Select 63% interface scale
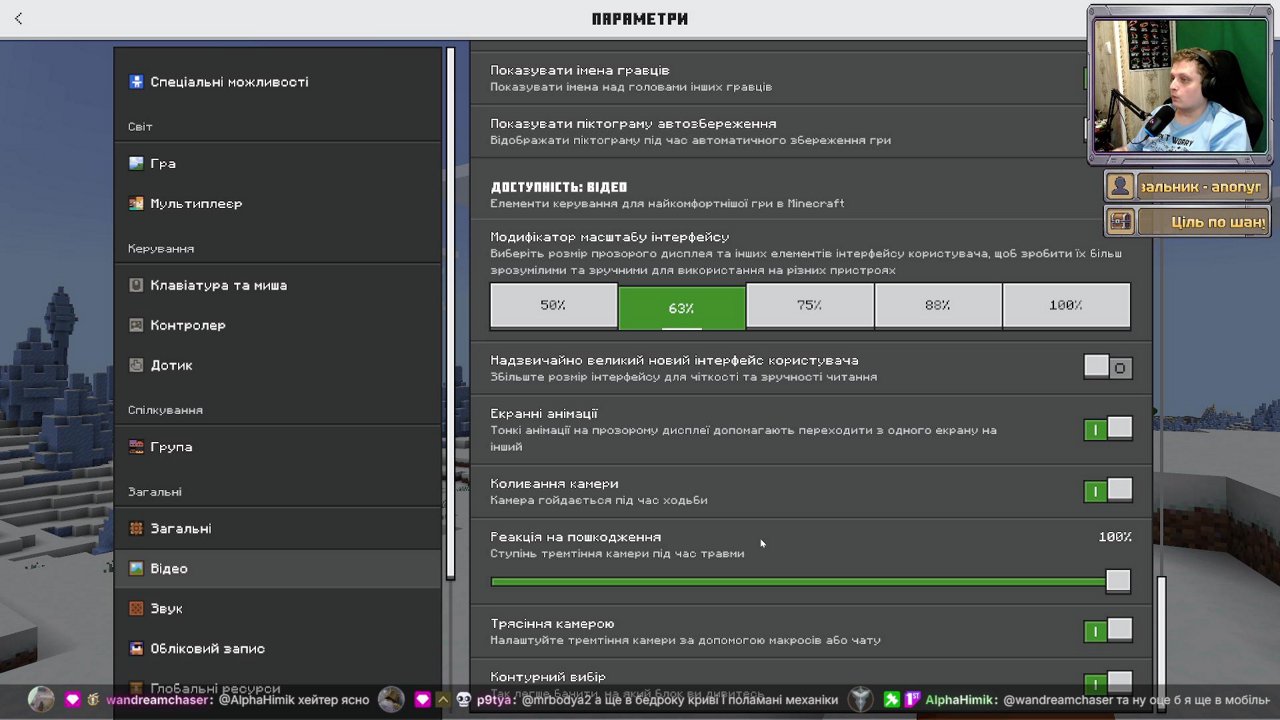The height and width of the screenshot is (720, 1280). [681, 307]
